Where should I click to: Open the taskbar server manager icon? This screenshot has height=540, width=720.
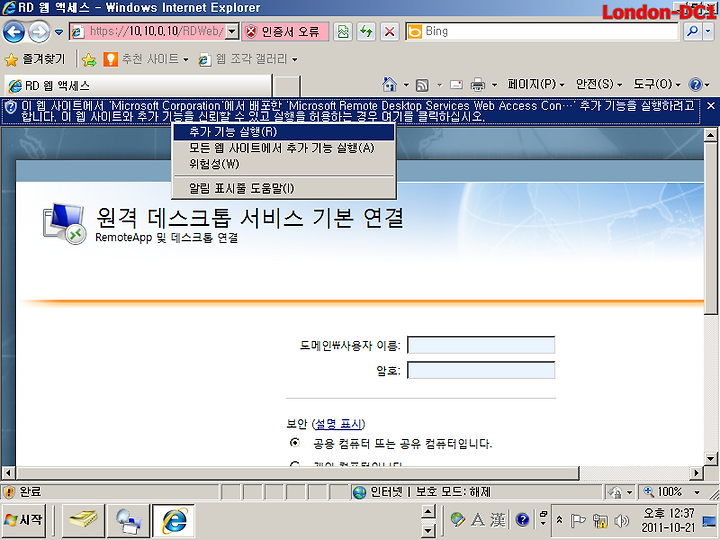[128, 520]
